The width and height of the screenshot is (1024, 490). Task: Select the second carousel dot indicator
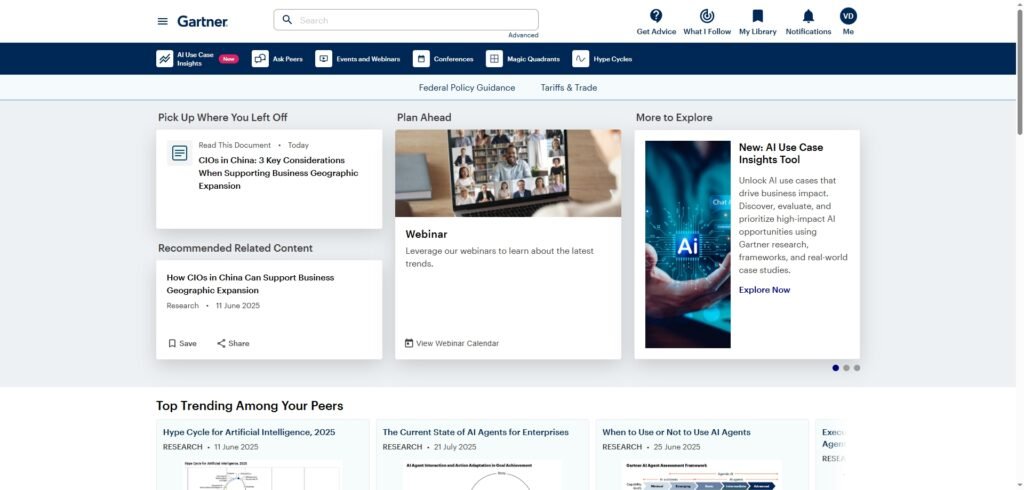pyautogui.click(x=846, y=368)
